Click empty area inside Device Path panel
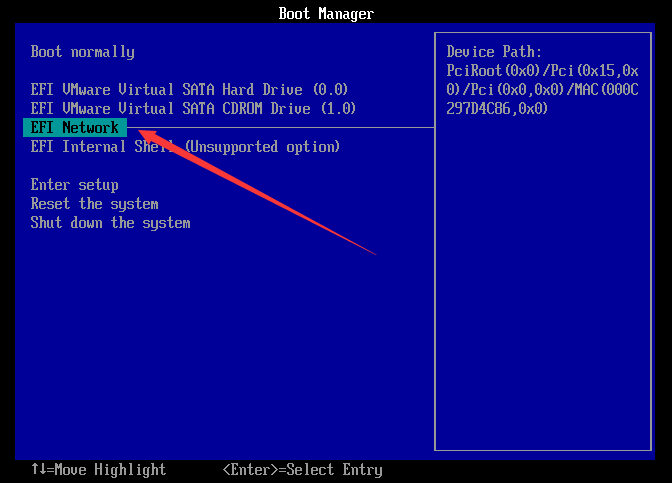The width and height of the screenshot is (672, 483). click(x=541, y=300)
